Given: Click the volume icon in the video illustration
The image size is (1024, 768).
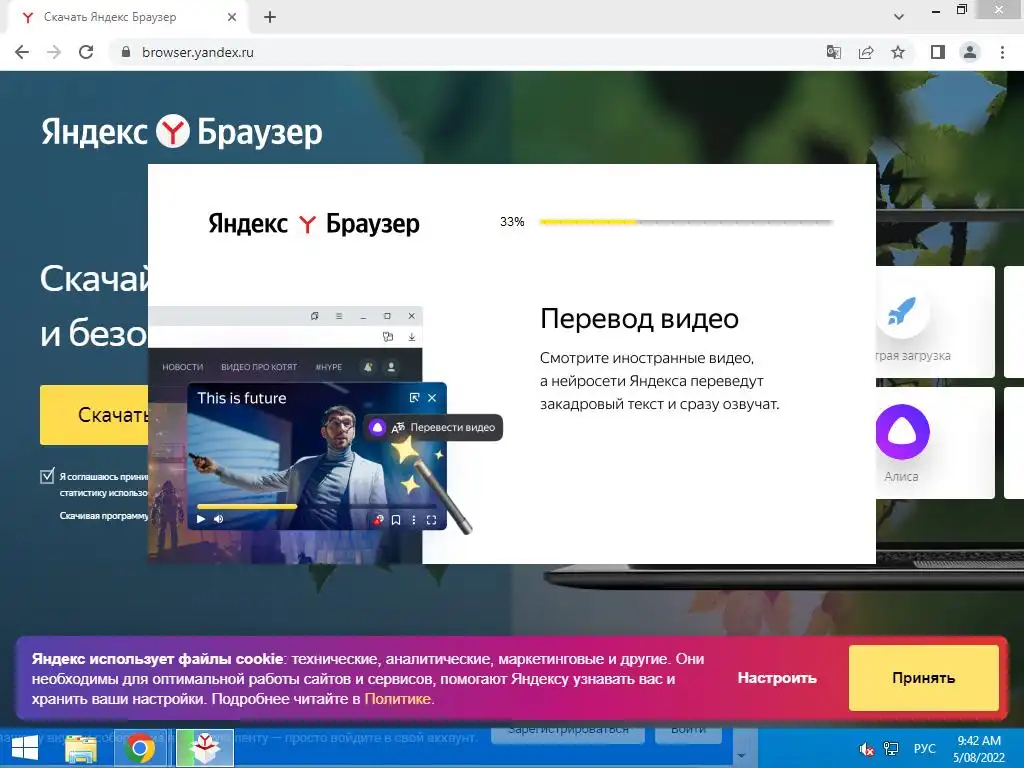Looking at the screenshot, I should point(219,519).
